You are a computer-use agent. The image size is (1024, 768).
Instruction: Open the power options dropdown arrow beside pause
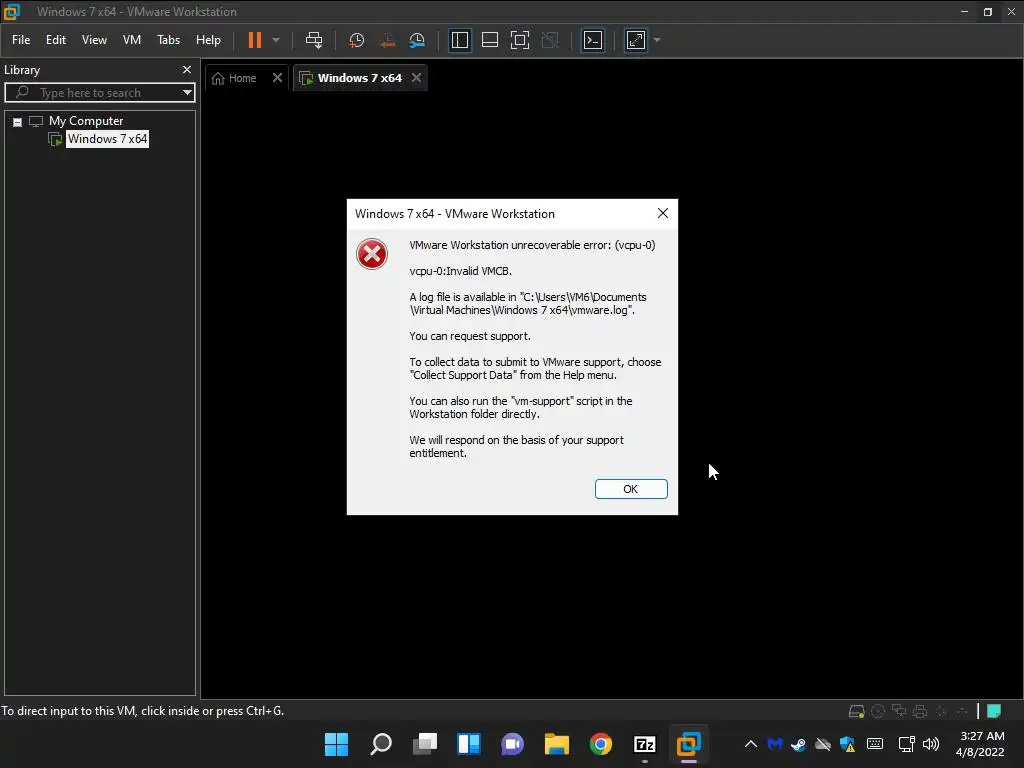point(276,40)
